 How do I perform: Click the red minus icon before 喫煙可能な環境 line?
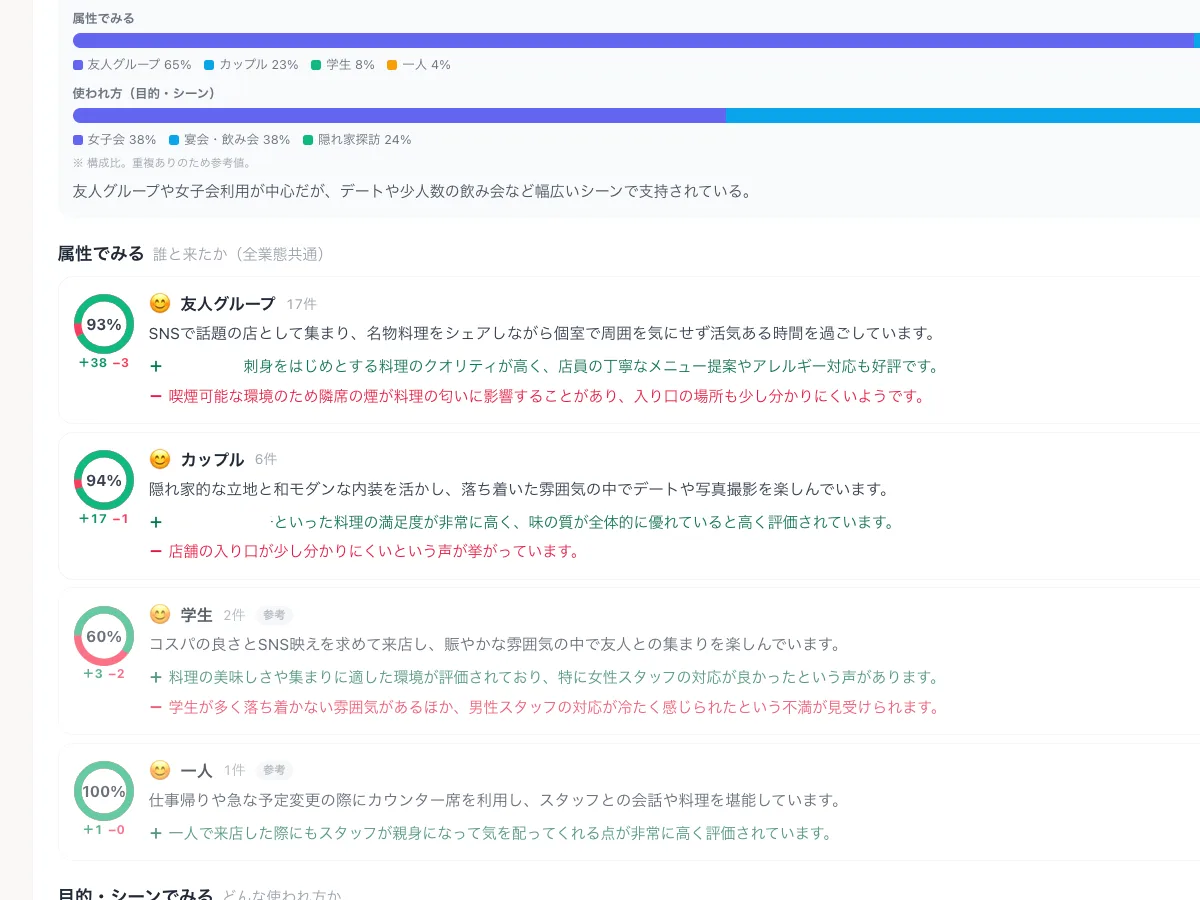pos(156,396)
